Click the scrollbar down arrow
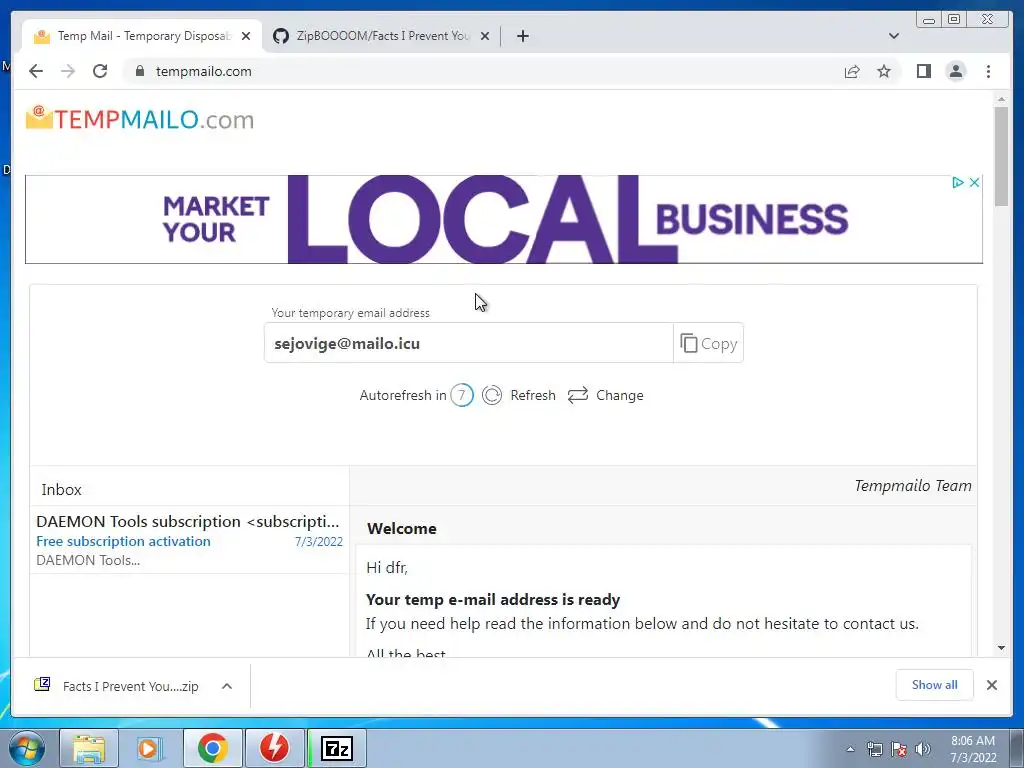The height and width of the screenshot is (768, 1024). (x=1001, y=648)
